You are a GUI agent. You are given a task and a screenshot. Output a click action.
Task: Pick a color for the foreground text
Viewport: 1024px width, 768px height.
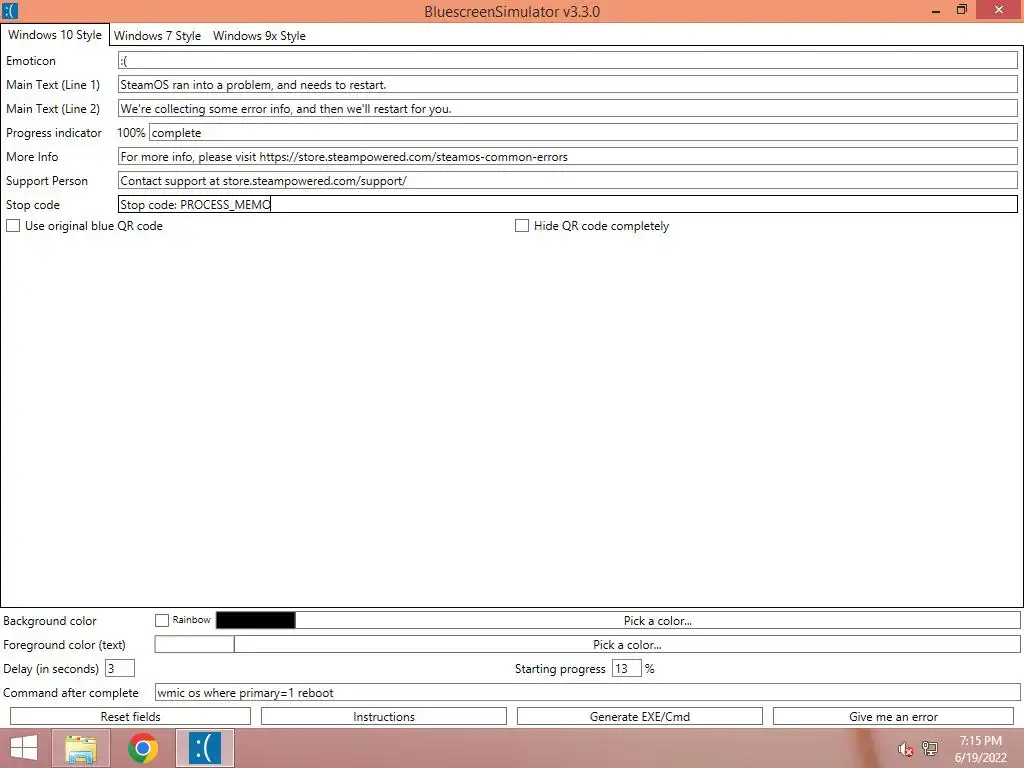[627, 645]
